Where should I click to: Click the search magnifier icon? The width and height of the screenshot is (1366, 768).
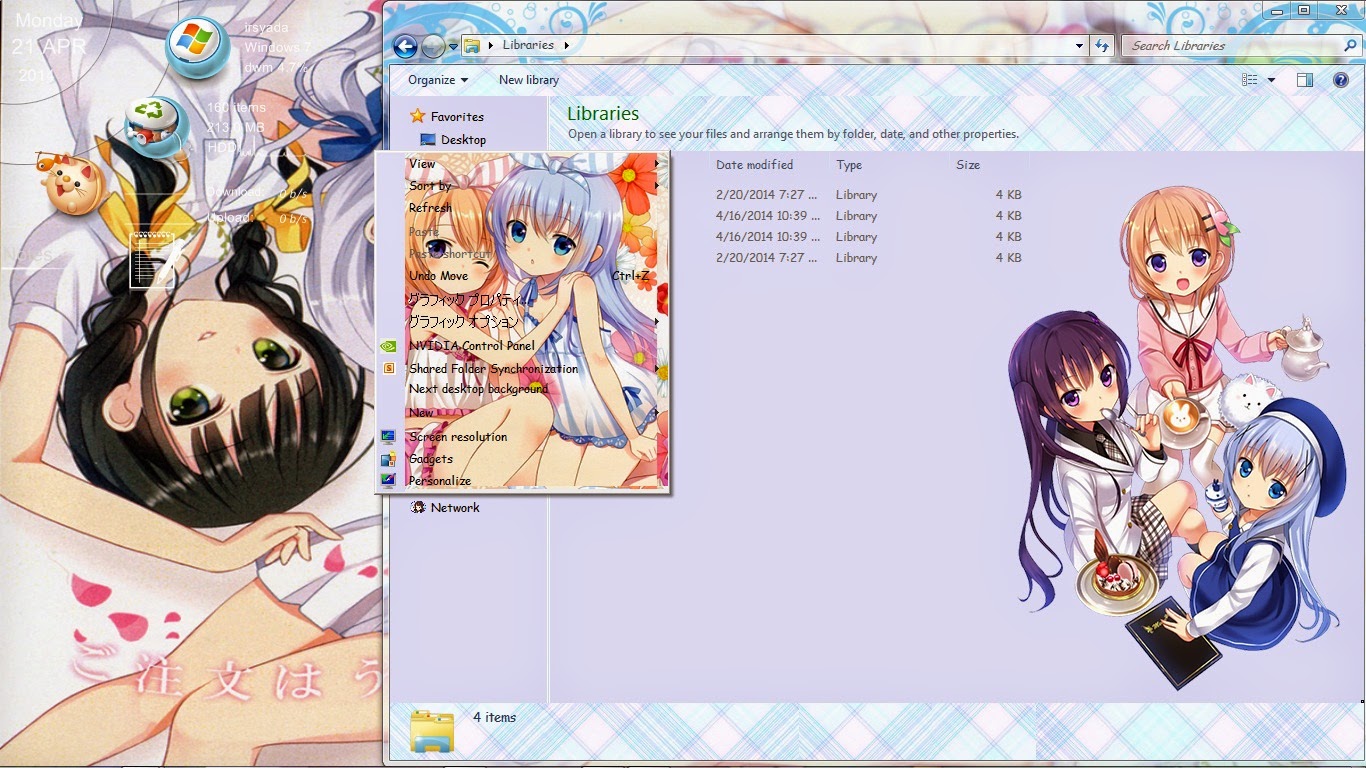click(1351, 46)
